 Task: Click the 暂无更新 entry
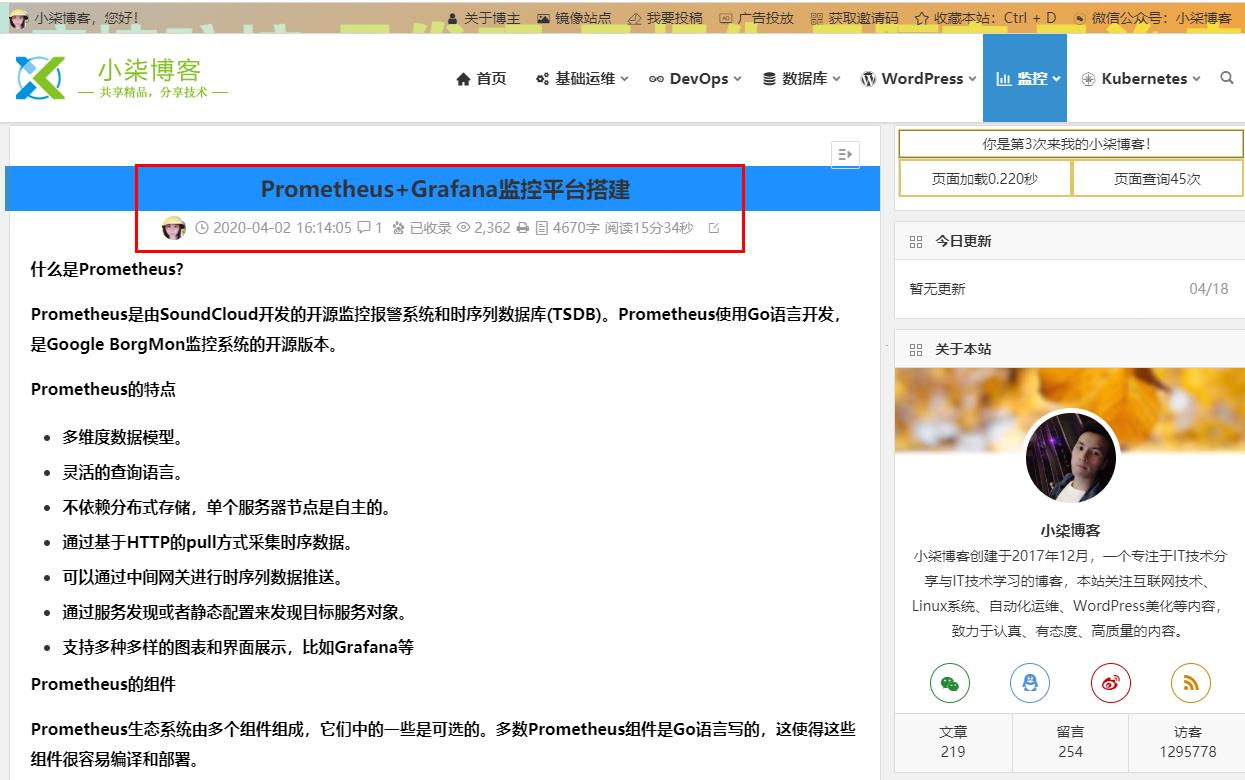click(x=937, y=289)
